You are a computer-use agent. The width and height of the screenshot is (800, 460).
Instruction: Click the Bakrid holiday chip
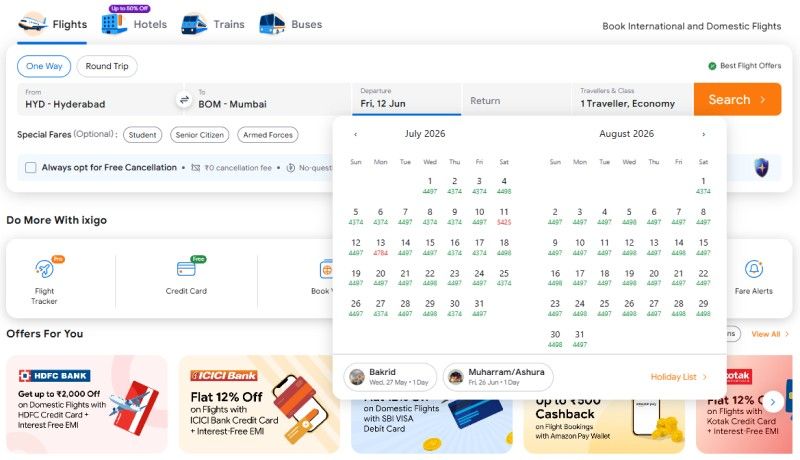(x=390, y=377)
